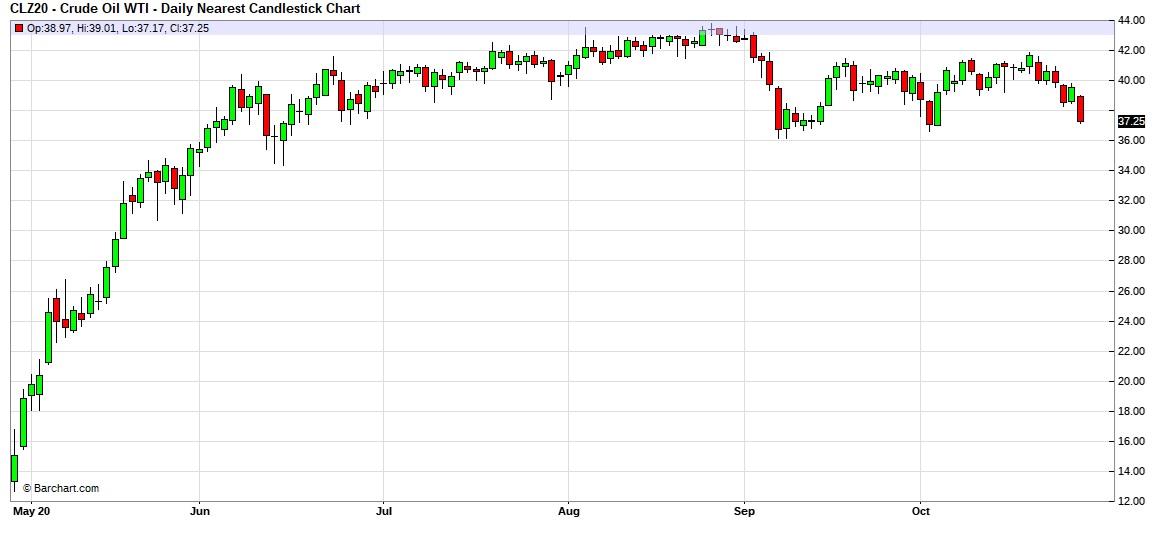Click the 12.00 price axis label
Viewport: 1156px width, 542px height.
1132,501
